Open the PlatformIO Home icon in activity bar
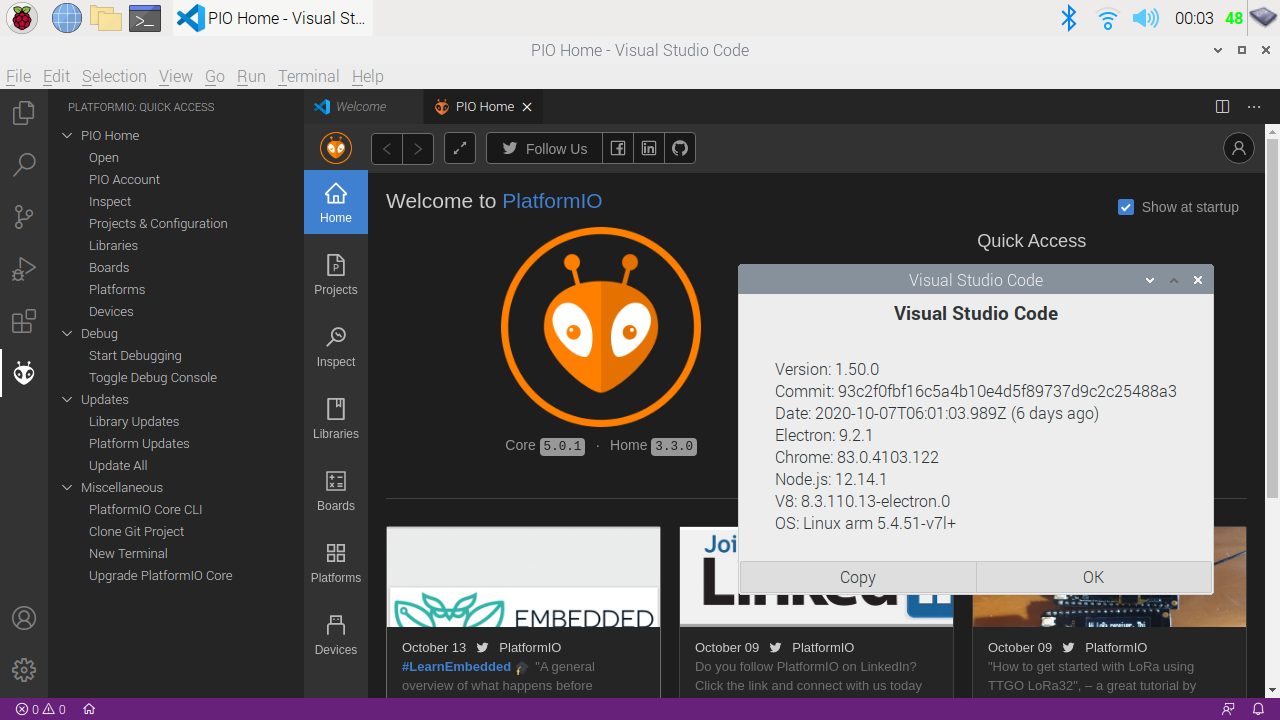This screenshot has height=720, width=1280. (23, 372)
